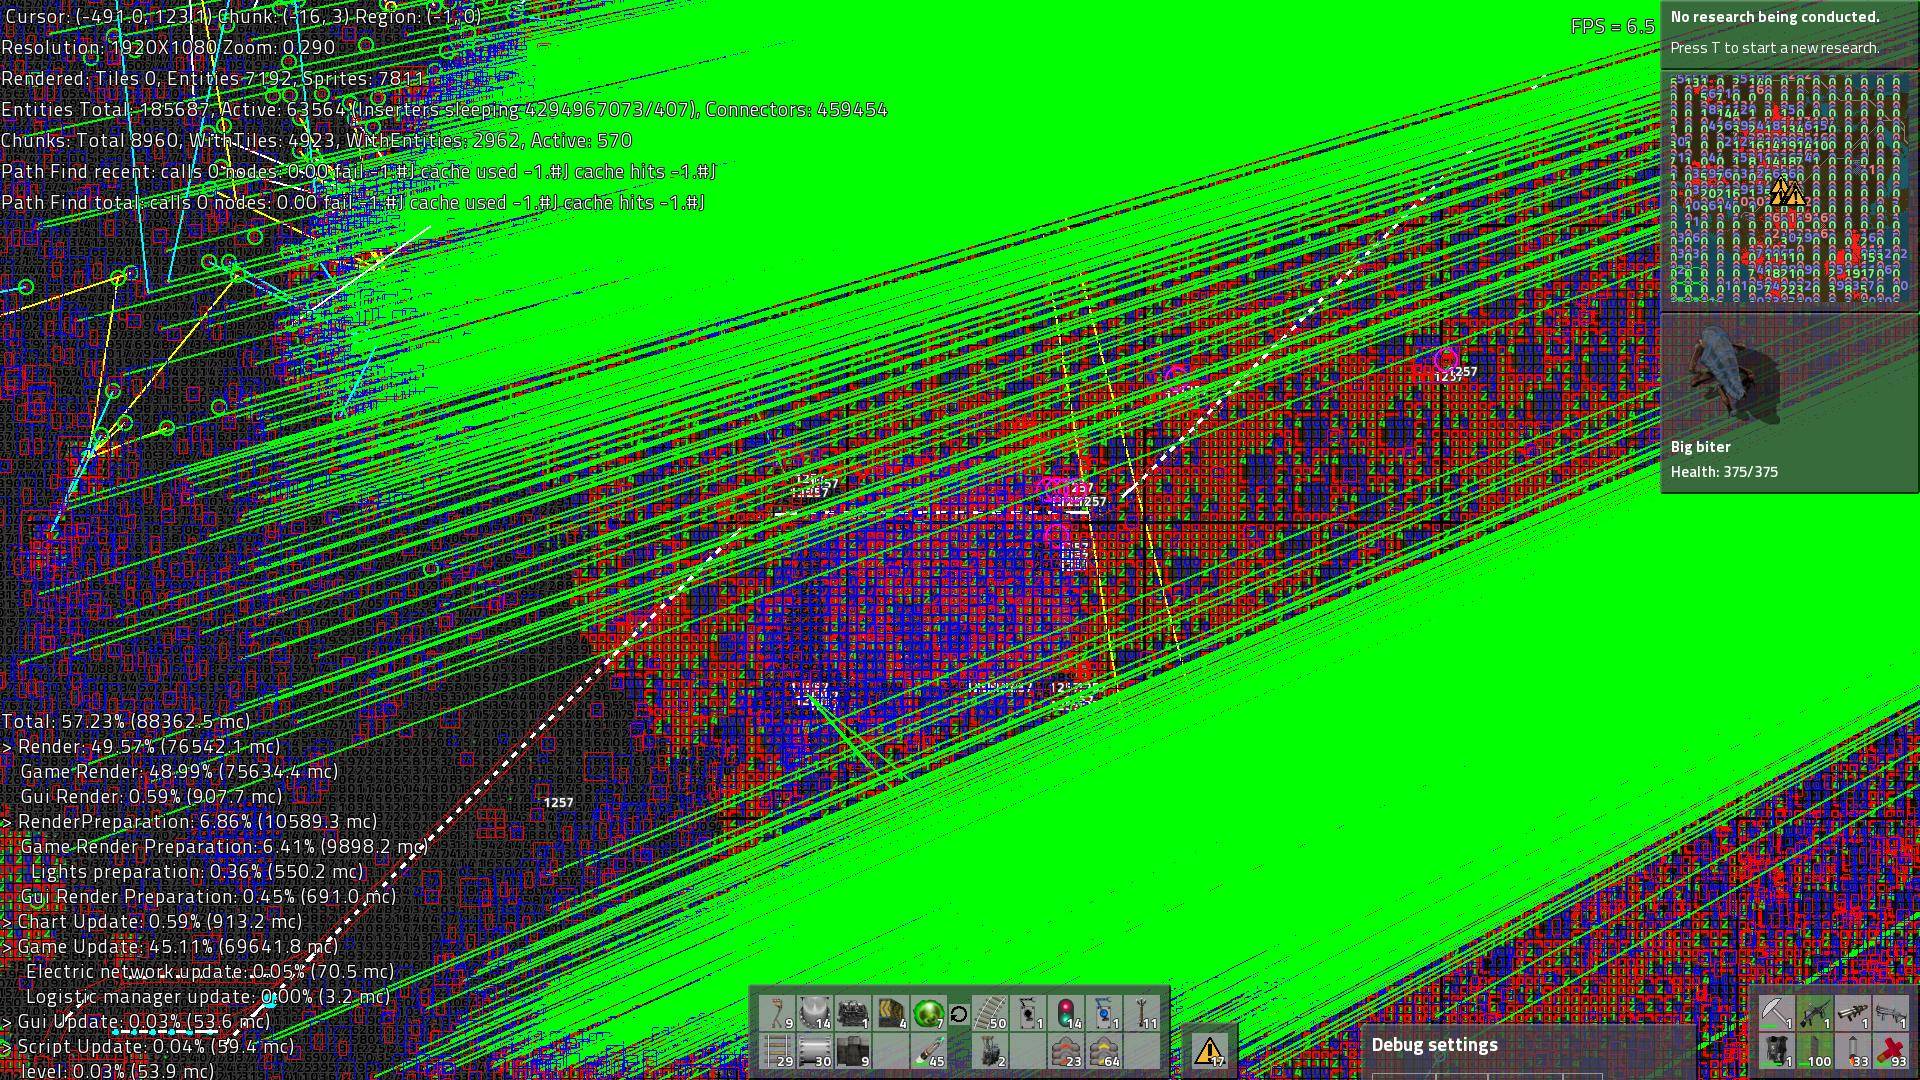This screenshot has width=1920, height=1080.
Task: Click the Debug settings panel title
Action: tap(1434, 1045)
